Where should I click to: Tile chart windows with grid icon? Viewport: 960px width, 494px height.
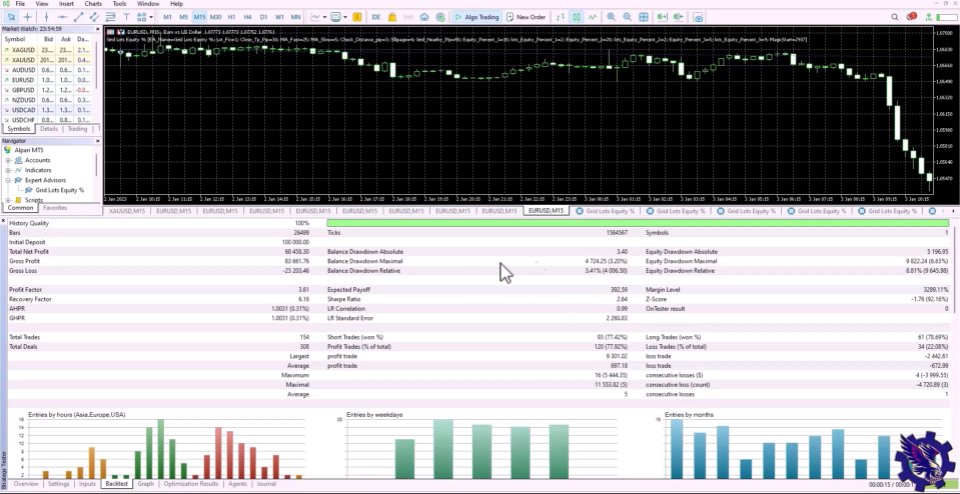(x=643, y=17)
